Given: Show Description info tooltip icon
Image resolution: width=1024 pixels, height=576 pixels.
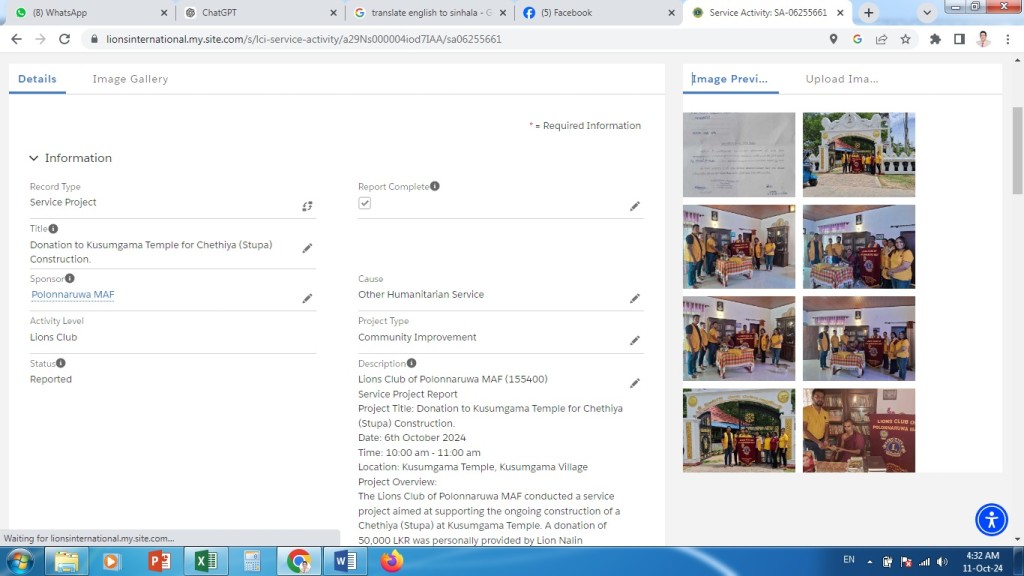Looking at the screenshot, I should coord(411,363).
